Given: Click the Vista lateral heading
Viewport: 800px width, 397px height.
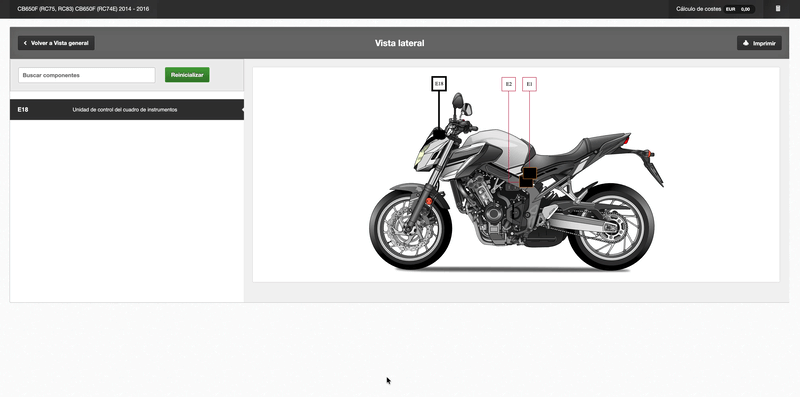Looking at the screenshot, I should pyautogui.click(x=399, y=43).
